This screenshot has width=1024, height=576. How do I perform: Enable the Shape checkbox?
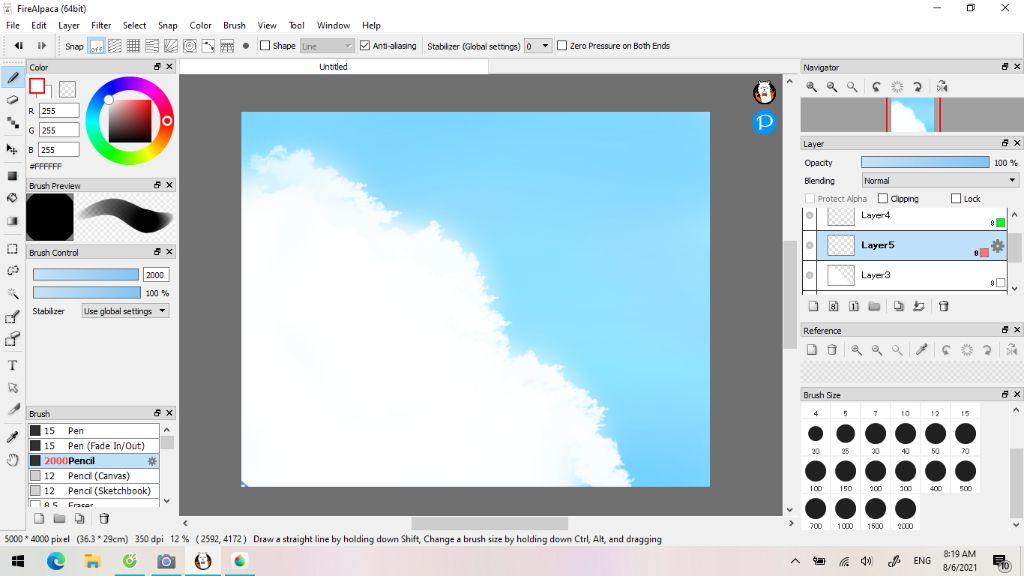pos(265,46)
